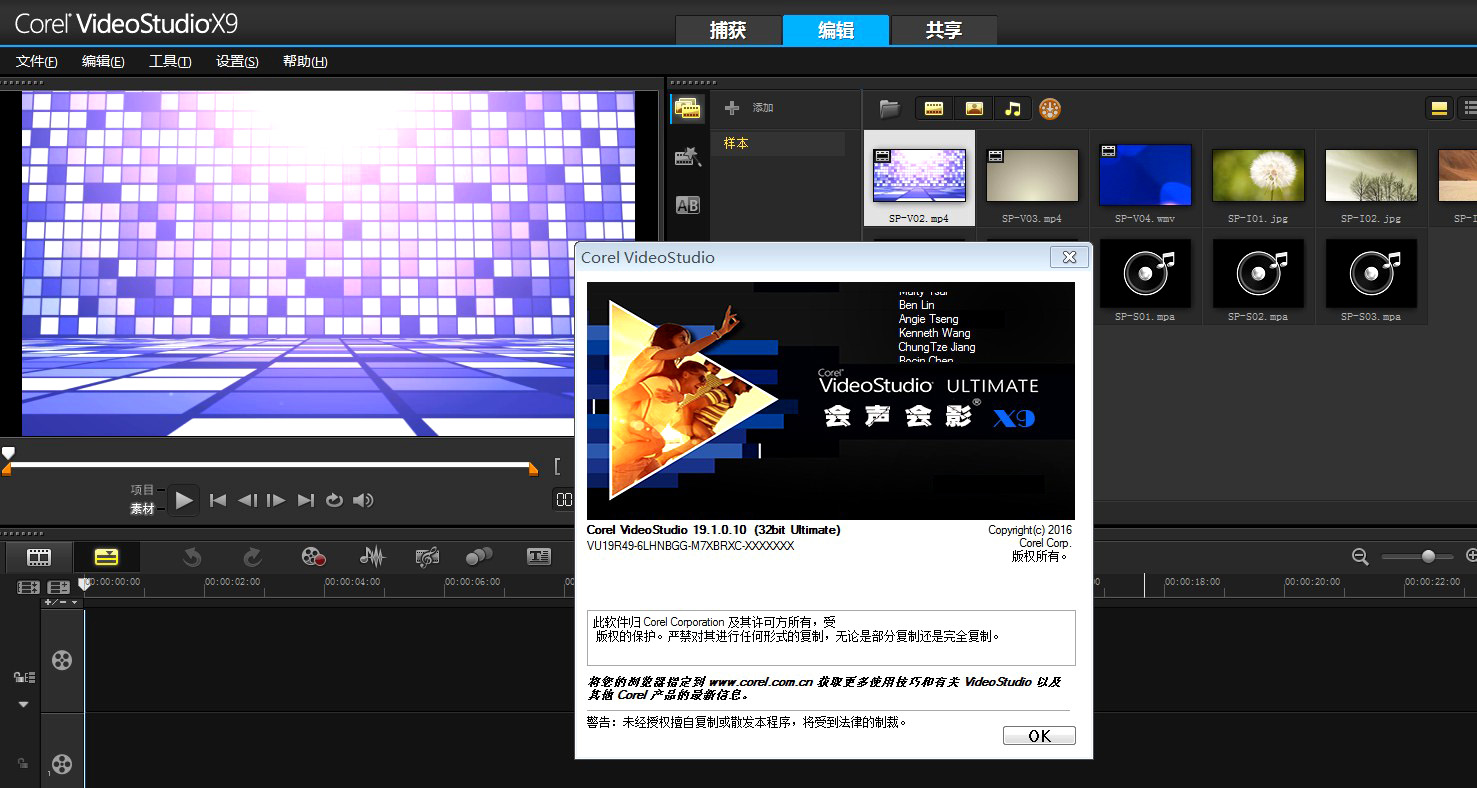Open the motion tracking icon
Viewport: 1477px width, 788px height.
(480, 557)
